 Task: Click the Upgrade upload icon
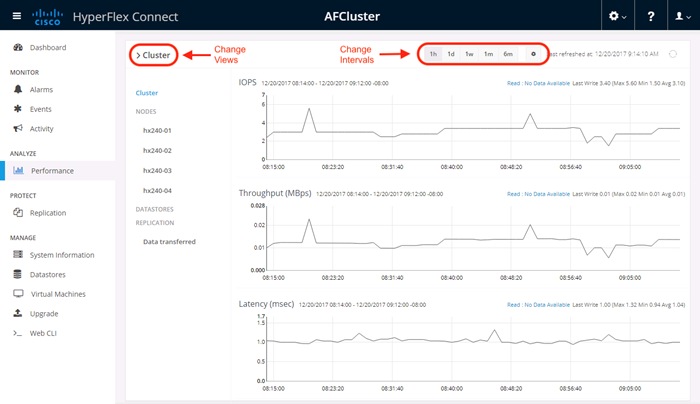tap(17, 313)
